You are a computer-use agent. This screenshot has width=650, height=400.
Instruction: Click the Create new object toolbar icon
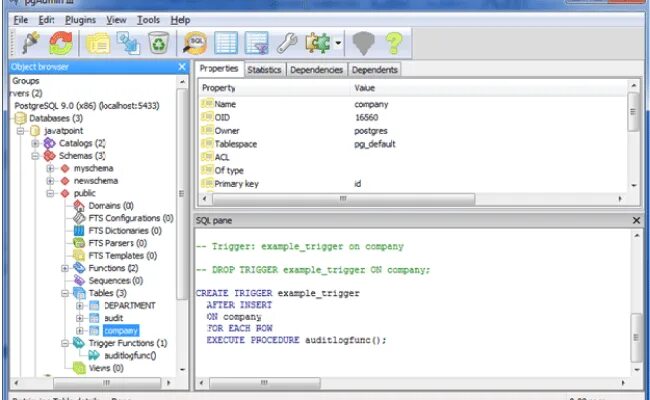coord(128,43)
